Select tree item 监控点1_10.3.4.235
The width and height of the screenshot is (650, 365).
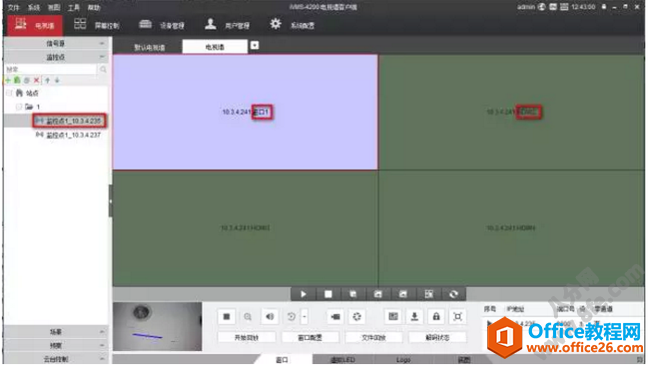pos(69,121)
